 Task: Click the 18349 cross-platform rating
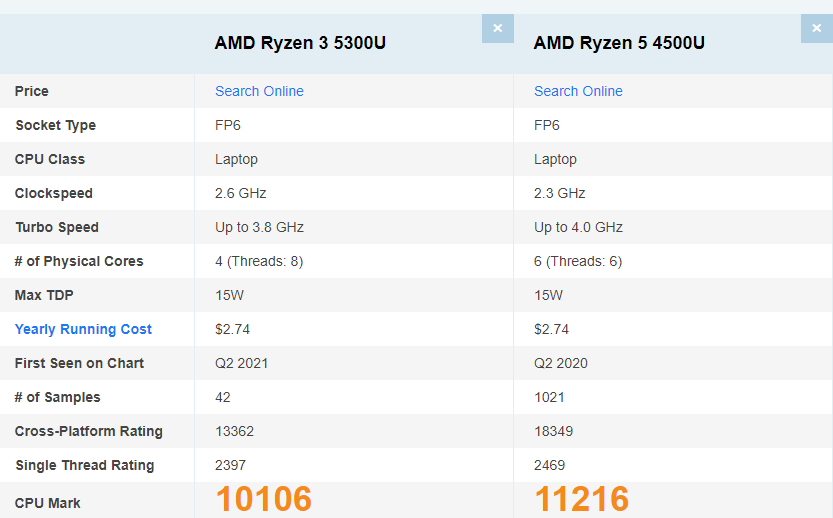click(x=553, y=431)
